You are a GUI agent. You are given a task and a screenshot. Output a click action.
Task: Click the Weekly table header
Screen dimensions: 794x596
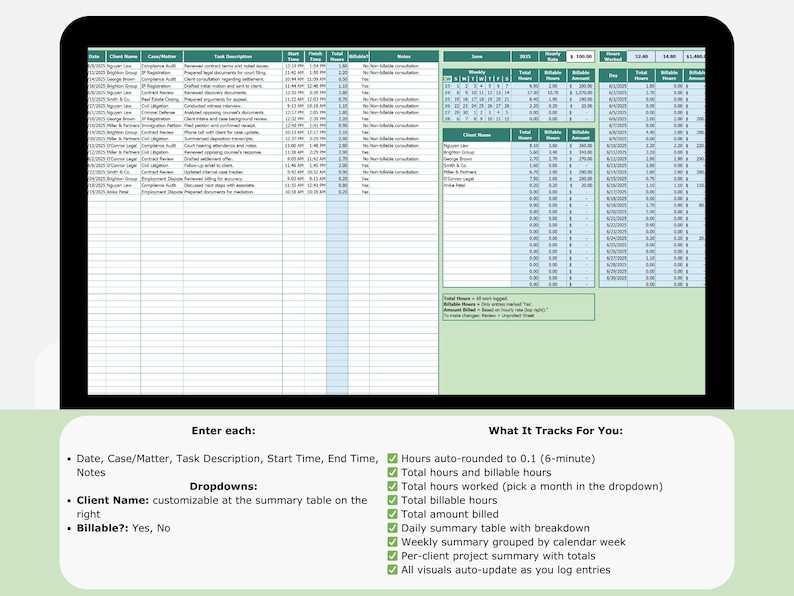[477, 72]
